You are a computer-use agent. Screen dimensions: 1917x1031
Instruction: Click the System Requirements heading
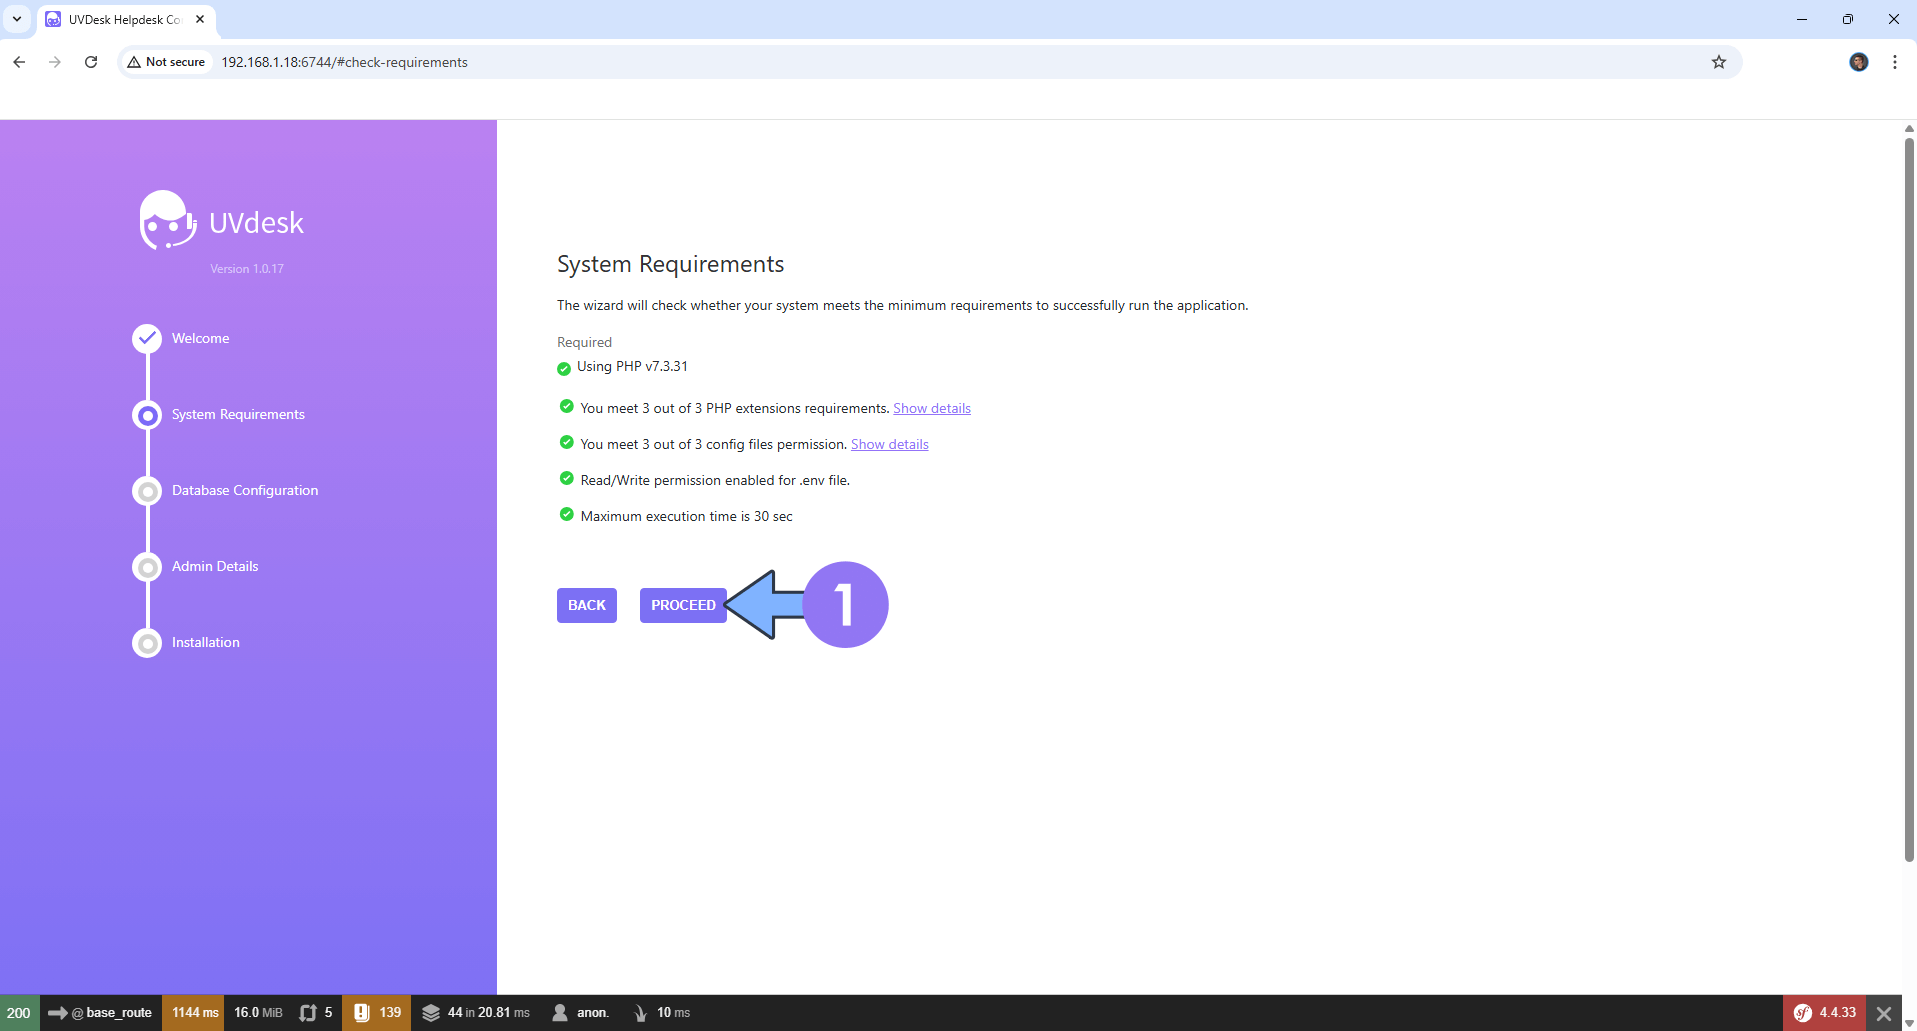pyautogui.click(x=670, y=264)
